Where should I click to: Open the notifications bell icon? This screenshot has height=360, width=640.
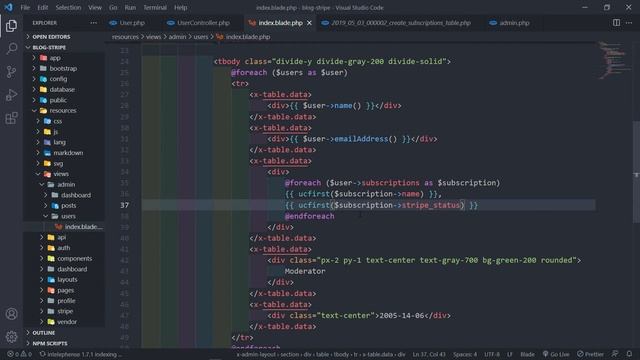click(x=629, y=354)
